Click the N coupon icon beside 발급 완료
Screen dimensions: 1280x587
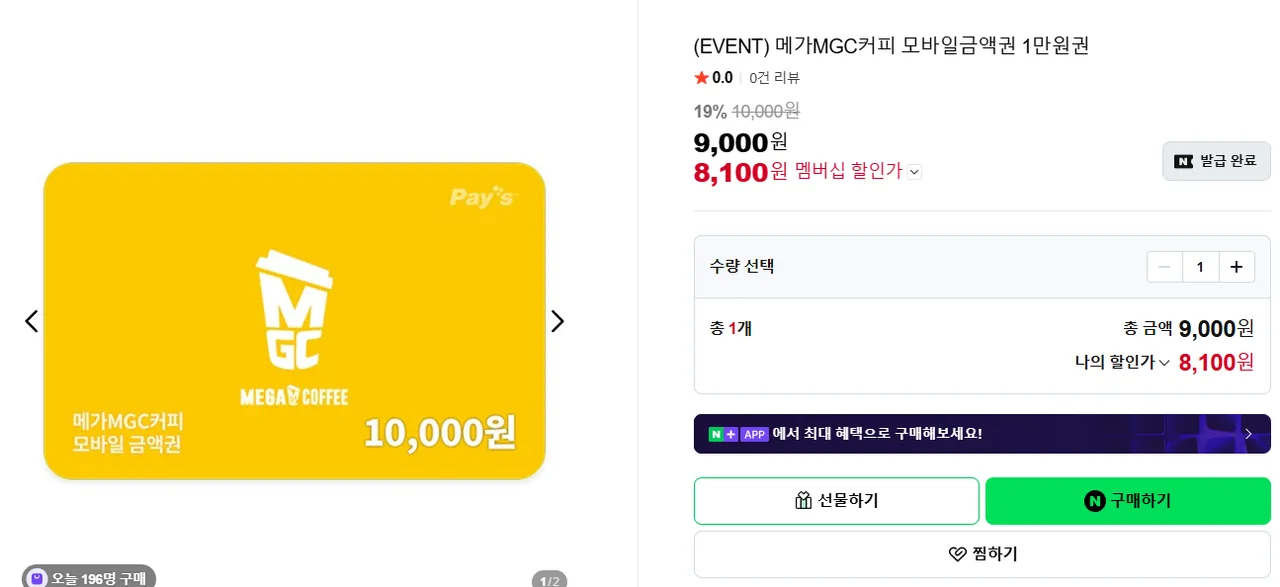coord(1184,161)
